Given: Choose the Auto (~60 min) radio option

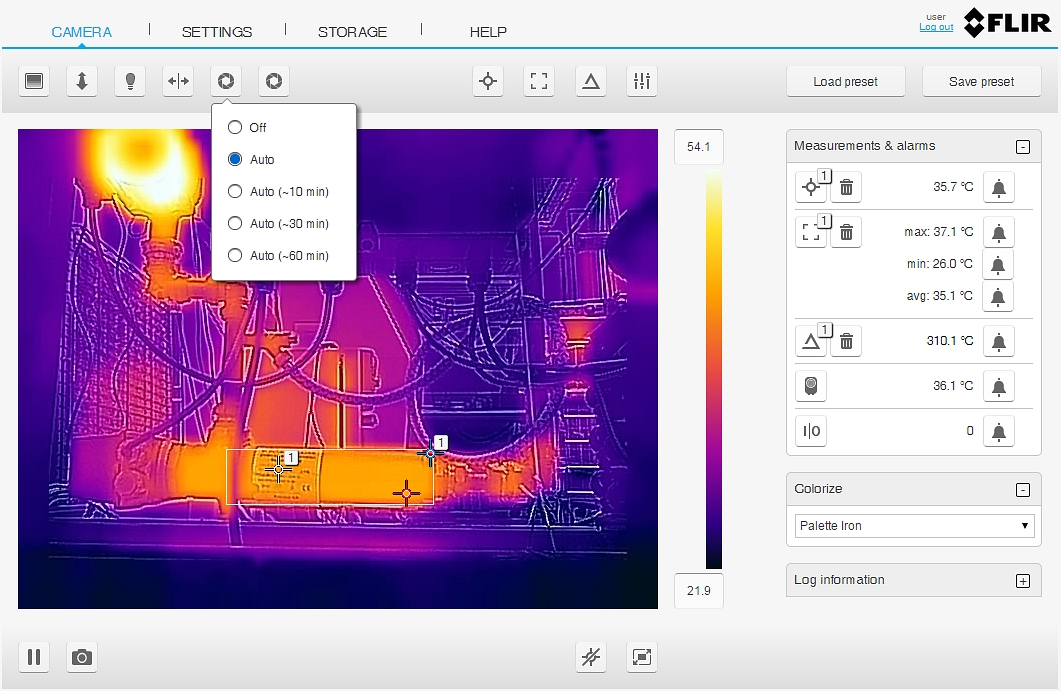Looking at the screenshot, I should pos(235,256).
